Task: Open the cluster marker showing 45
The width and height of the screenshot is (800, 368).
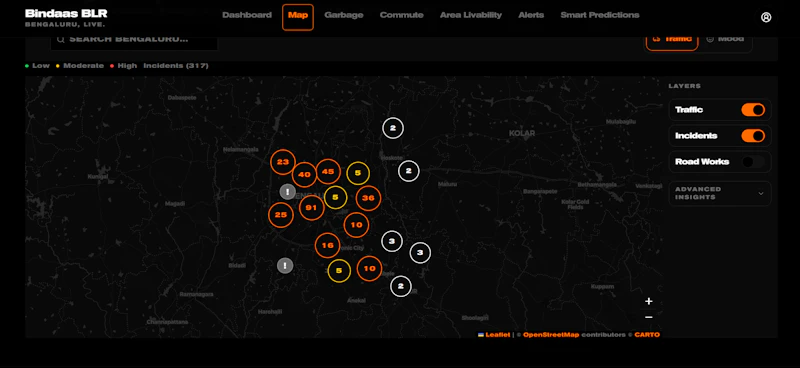Action: coord(328,171)
